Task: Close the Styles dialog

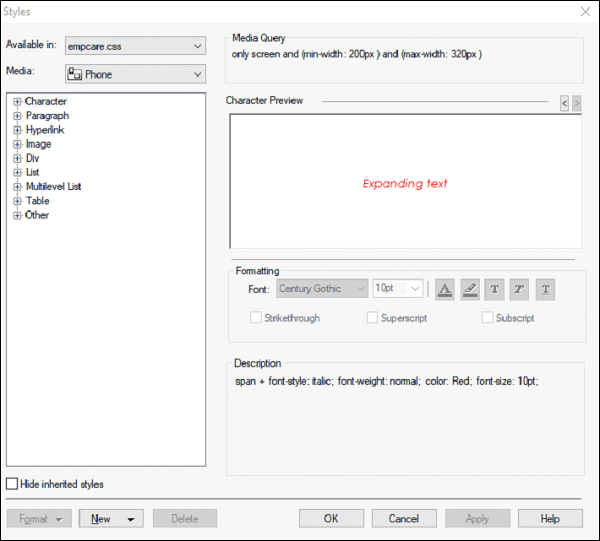Action: [x=585, y=11]
